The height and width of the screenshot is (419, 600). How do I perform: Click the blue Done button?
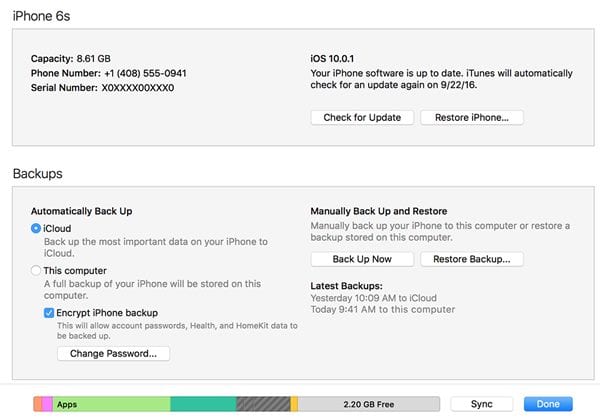pyautogui.click(x=548, y=404)
